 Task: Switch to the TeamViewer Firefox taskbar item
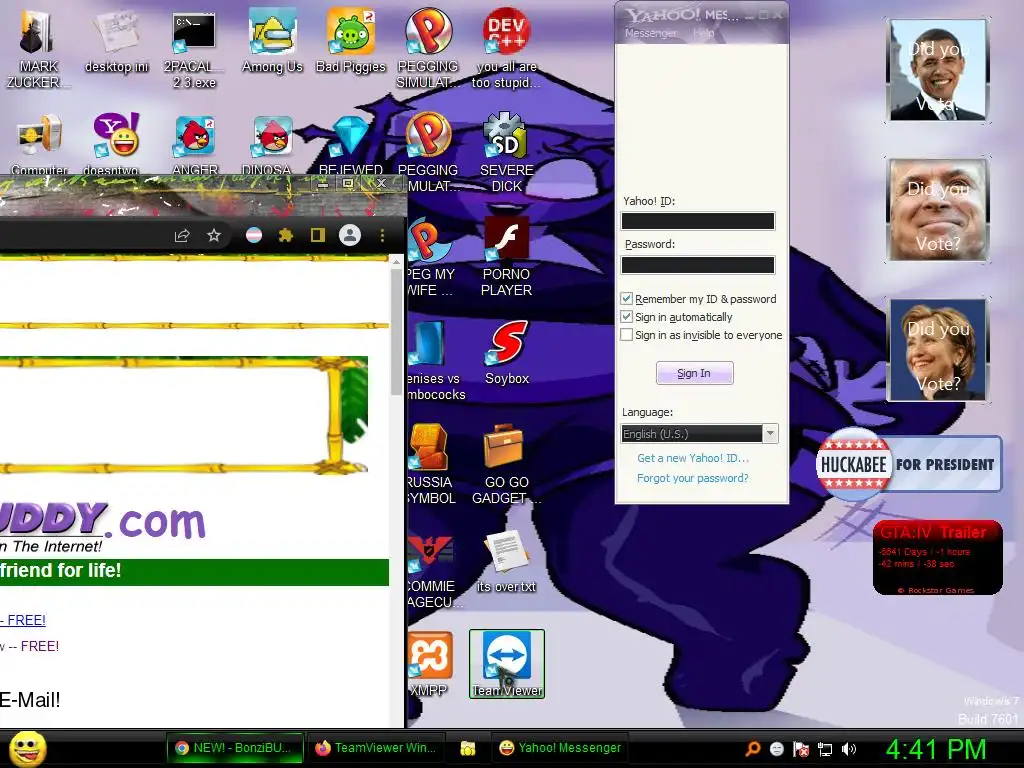[376, 748]
